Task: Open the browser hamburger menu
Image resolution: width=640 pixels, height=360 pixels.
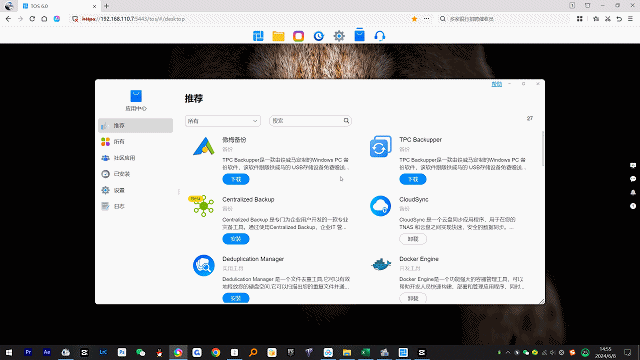Action: [x=630, y=19]
